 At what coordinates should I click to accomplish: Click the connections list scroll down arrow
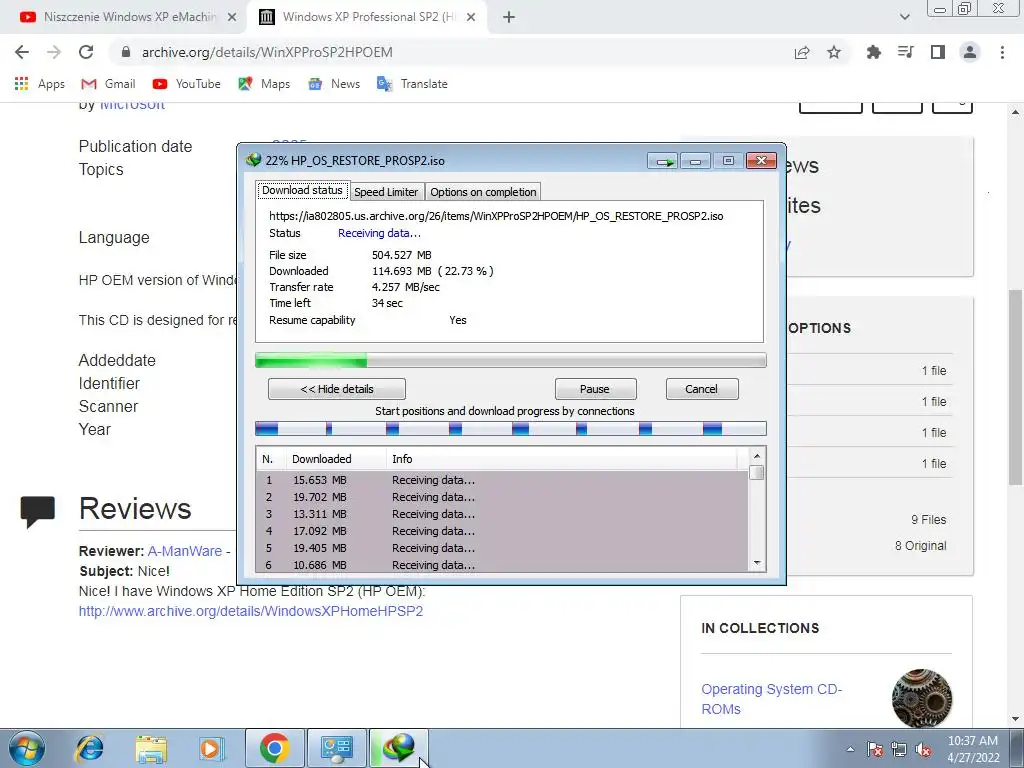coord(757,563)
